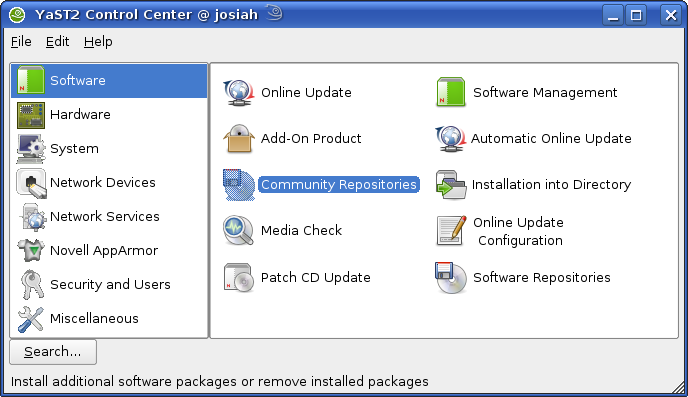Click the System computer gear icon
The width and height of the screenshot is (688, 397).
pyautogui.click(x=31, y=149)
